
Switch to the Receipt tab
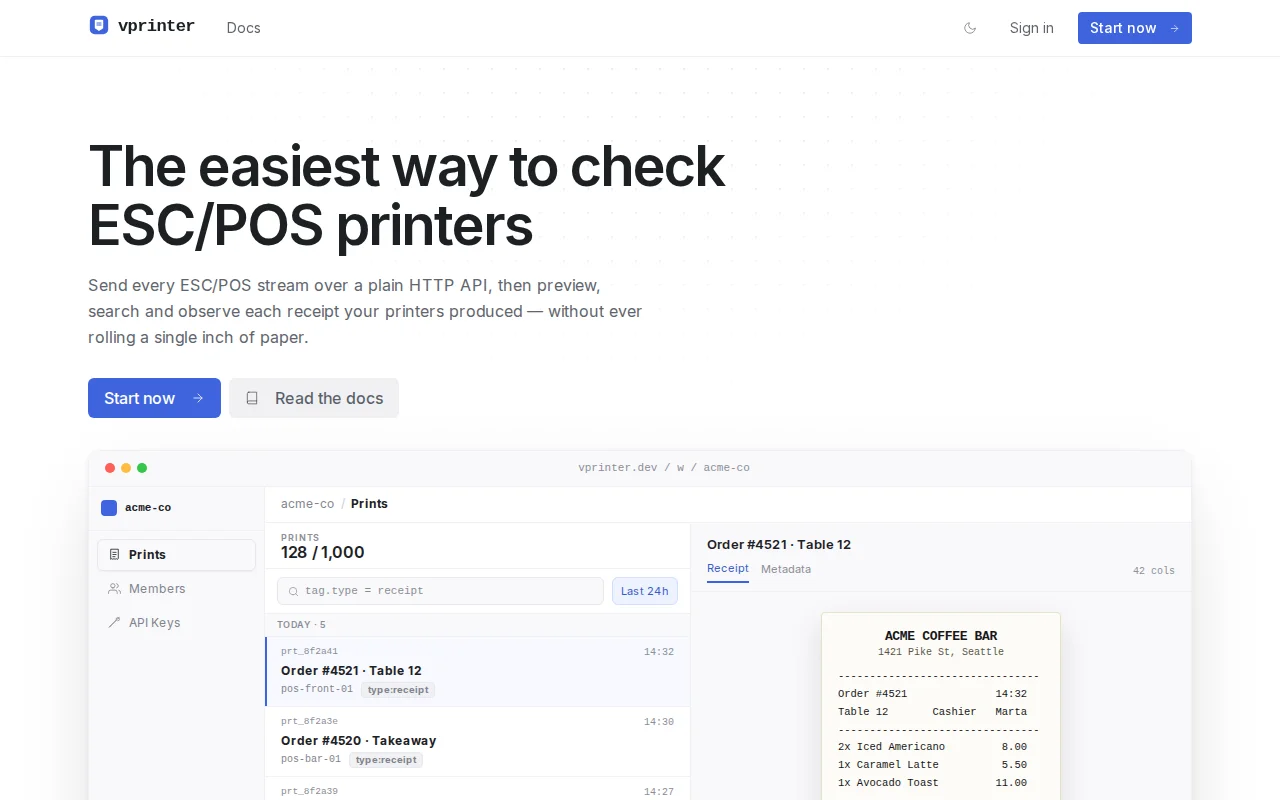point(728,569)
